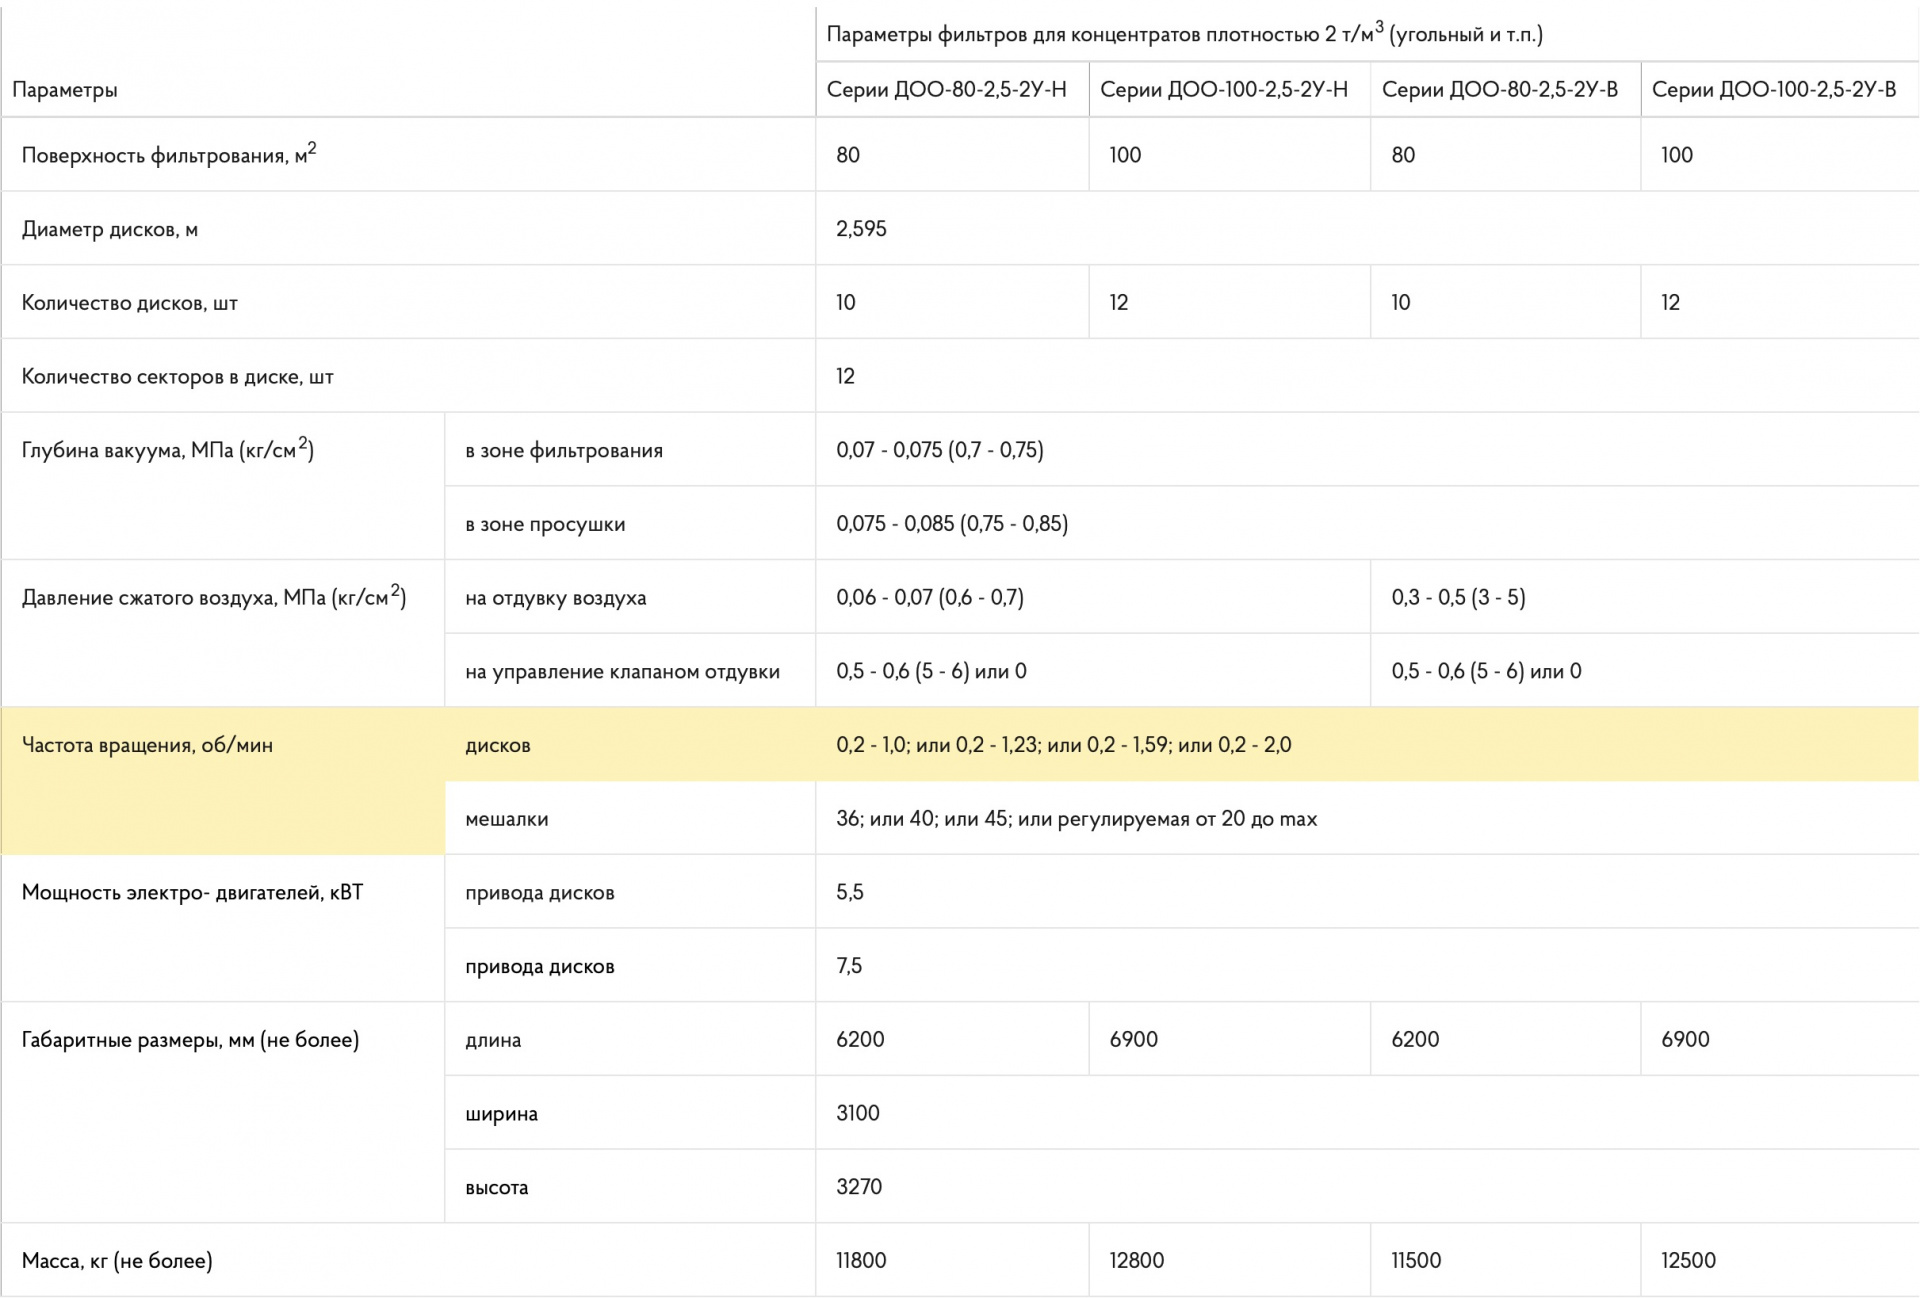The image size is (1920, 1298).
Task: Click the highlighted Частота вращения row label
Action: click(x=147, y=745)
